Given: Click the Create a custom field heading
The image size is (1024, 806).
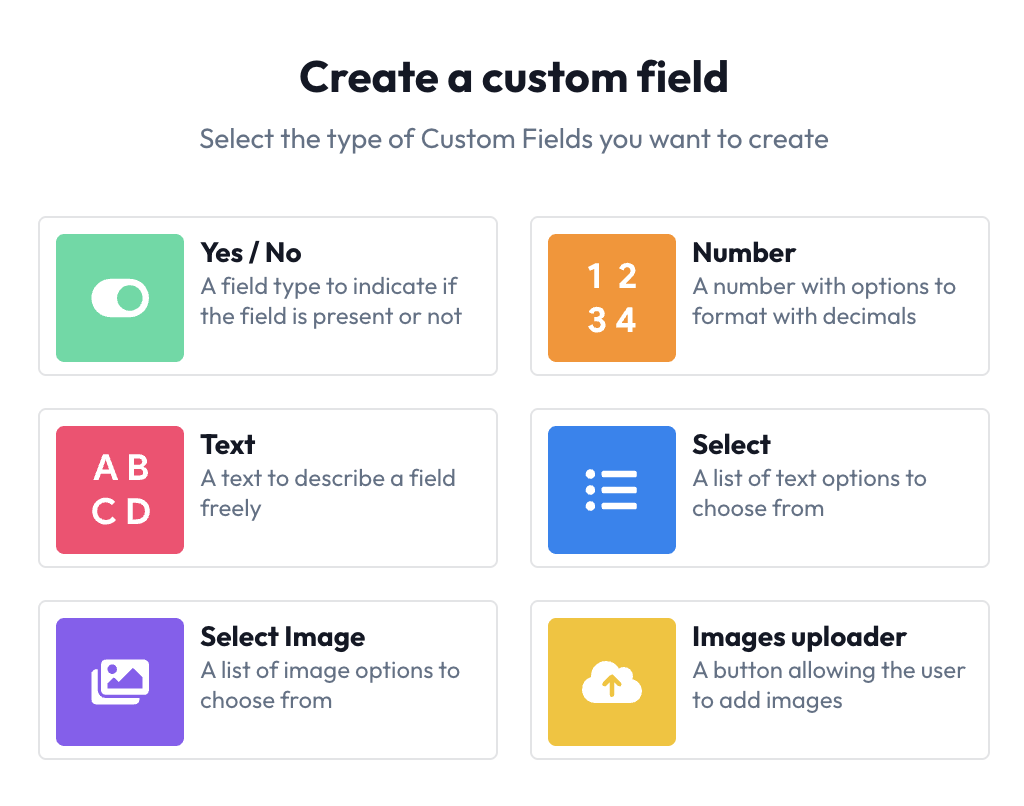Looking at the screenshot, I should (x=512, y=76).
